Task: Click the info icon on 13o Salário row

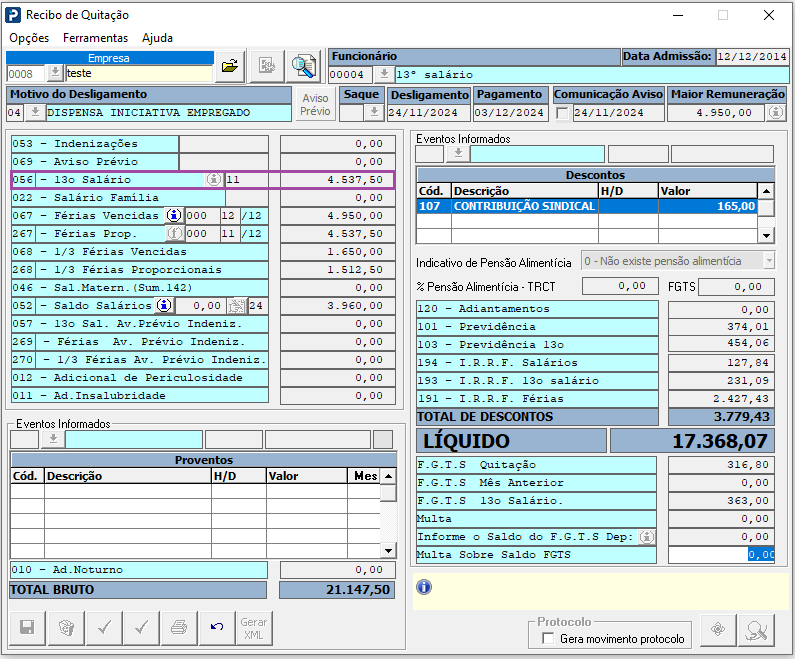Action: pos(213,179)
